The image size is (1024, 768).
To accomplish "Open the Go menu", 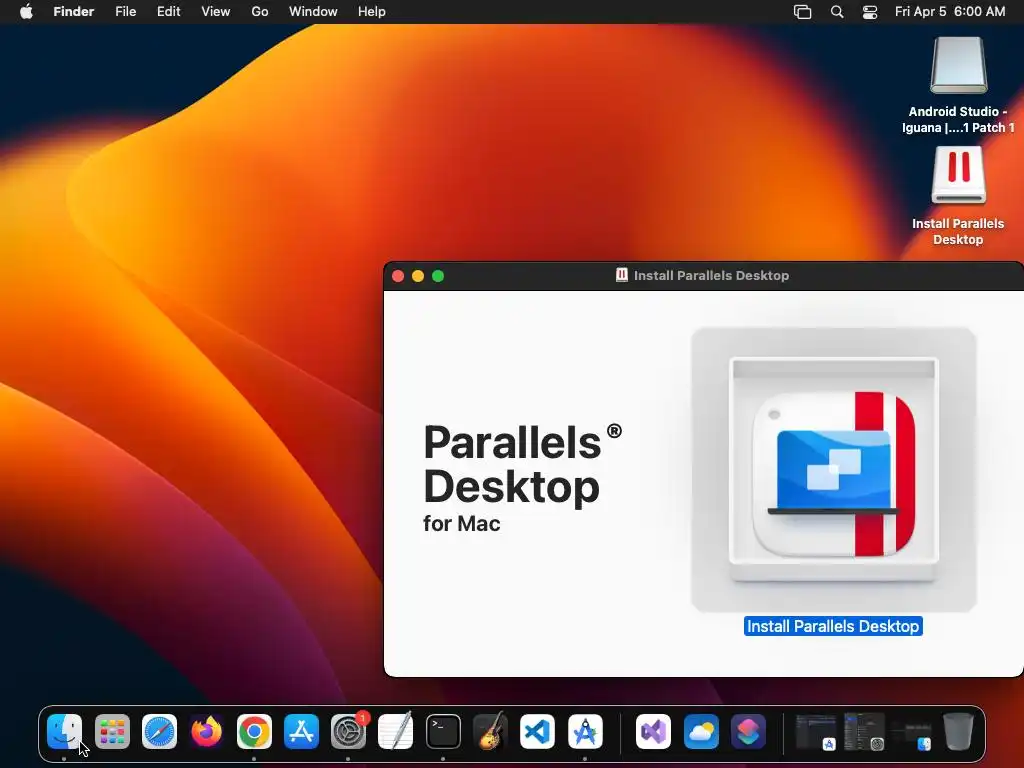I will click(x=260, y=12).
